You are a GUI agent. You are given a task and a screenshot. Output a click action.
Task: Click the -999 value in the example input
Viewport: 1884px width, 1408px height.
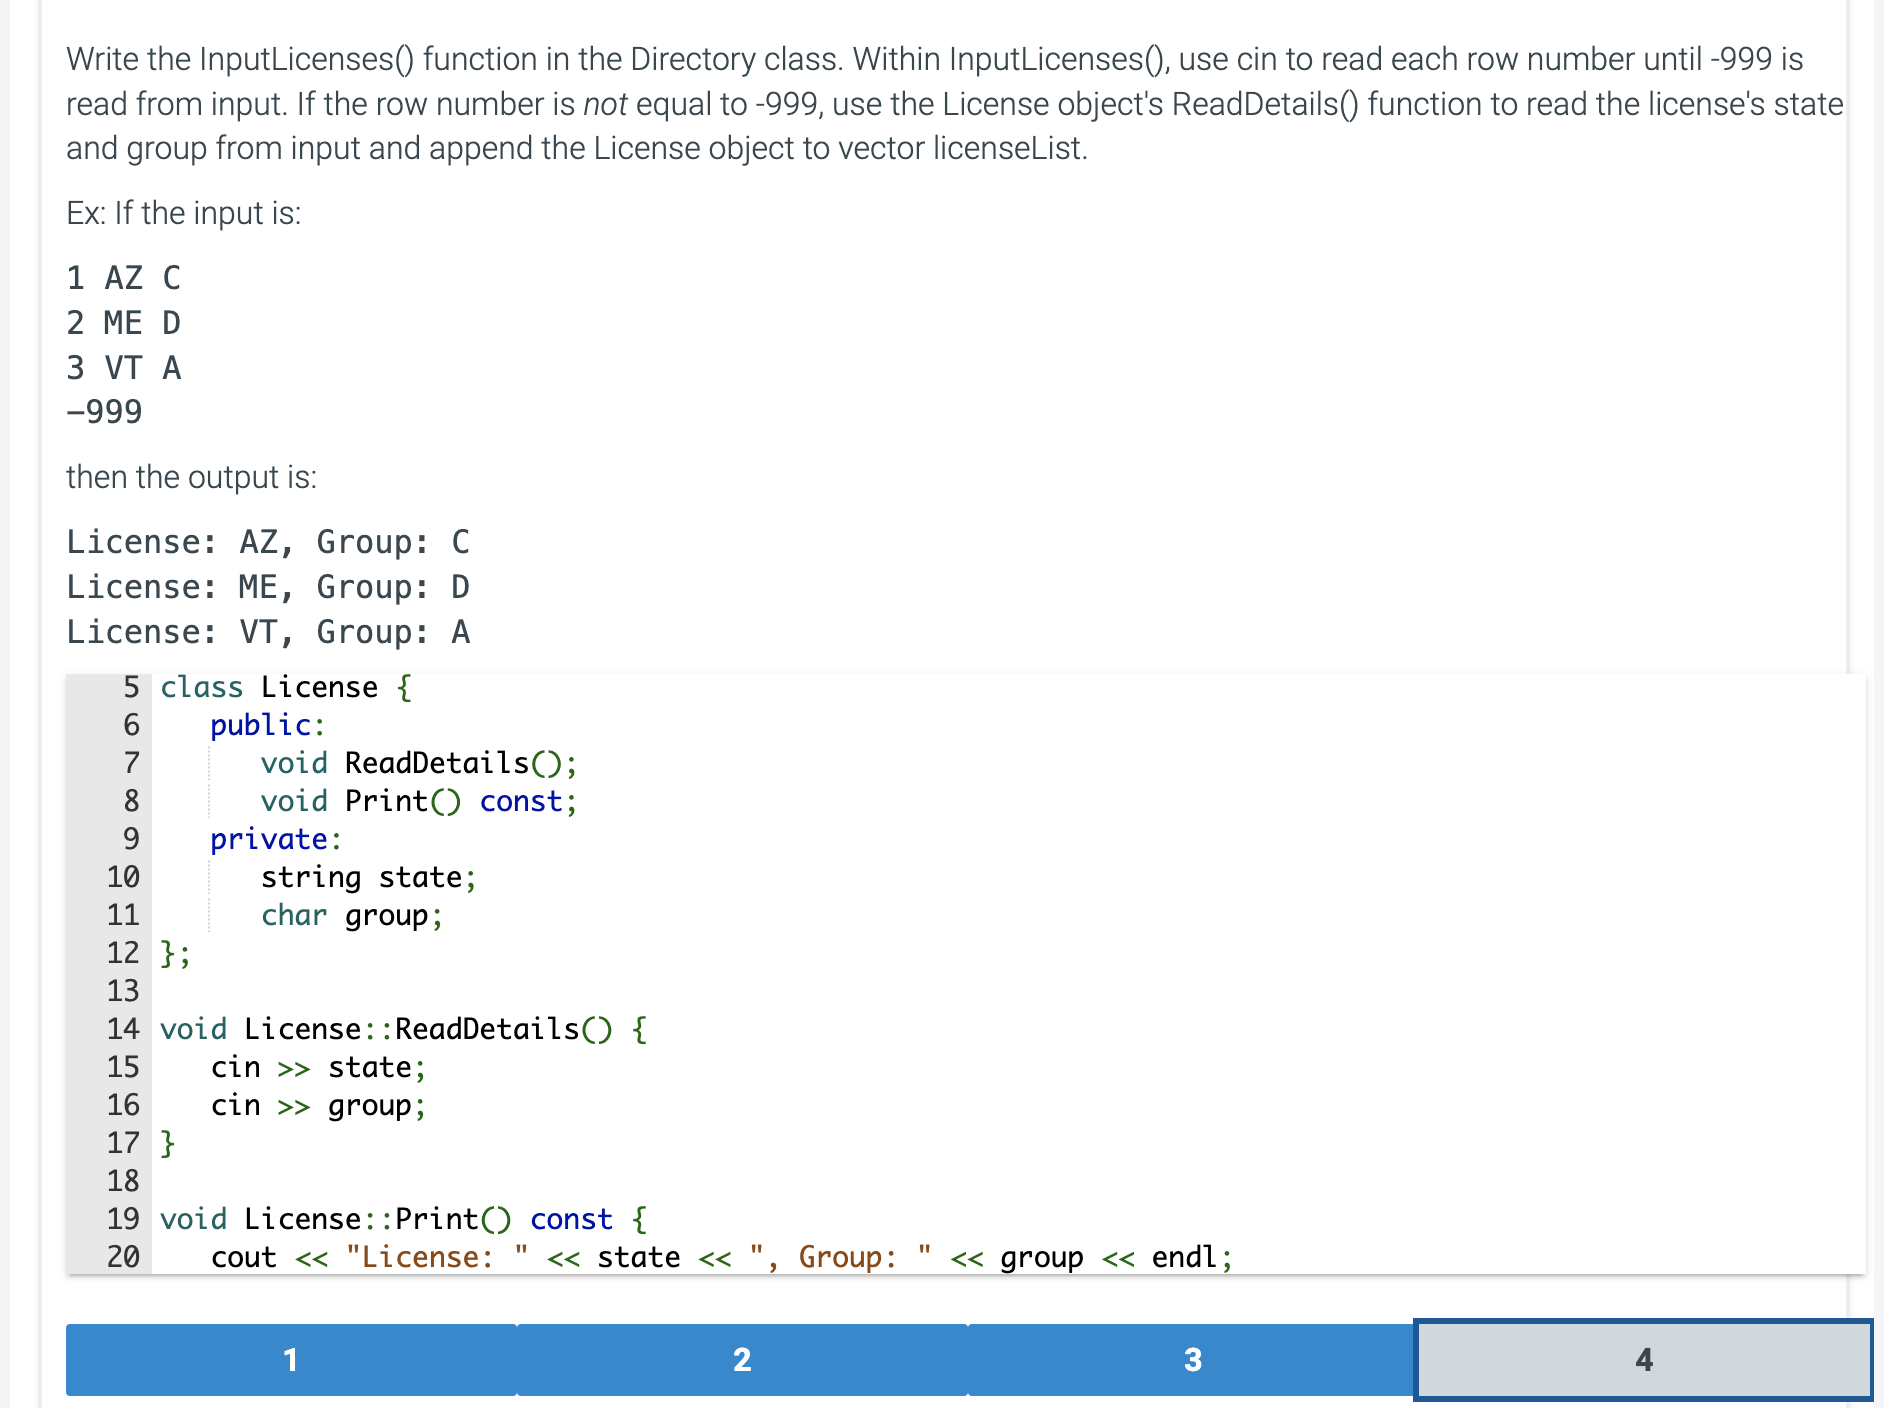103,410
